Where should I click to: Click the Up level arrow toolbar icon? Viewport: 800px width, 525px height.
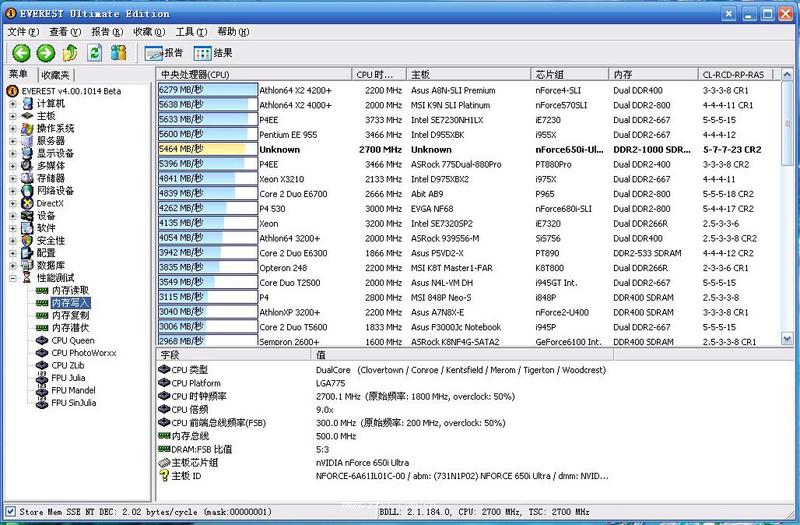click(70, 53)
